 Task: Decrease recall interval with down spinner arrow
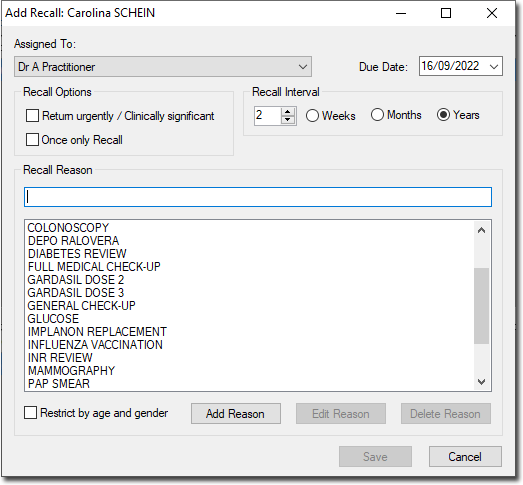click(x=288, y=119)
